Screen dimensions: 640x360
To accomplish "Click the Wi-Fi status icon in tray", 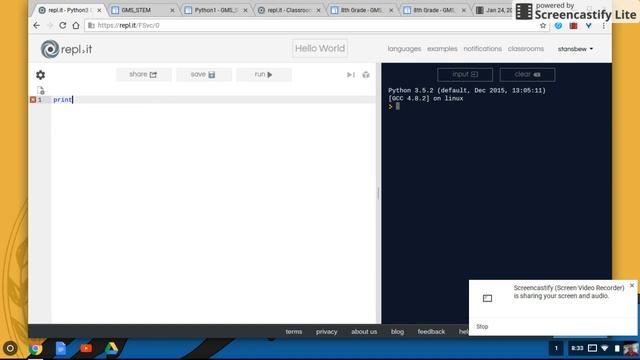I will (x=604, y=348).
